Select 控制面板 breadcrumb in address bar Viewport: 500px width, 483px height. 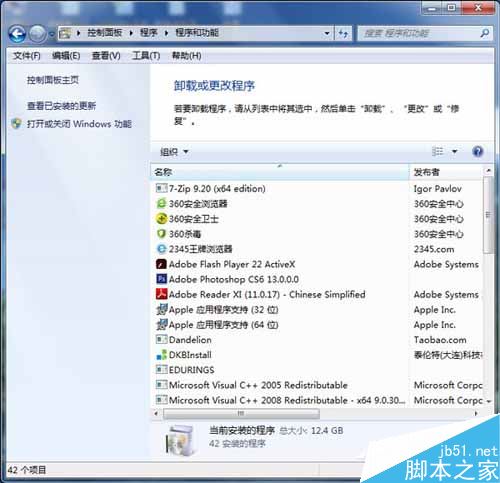click(x=105, y=33)
